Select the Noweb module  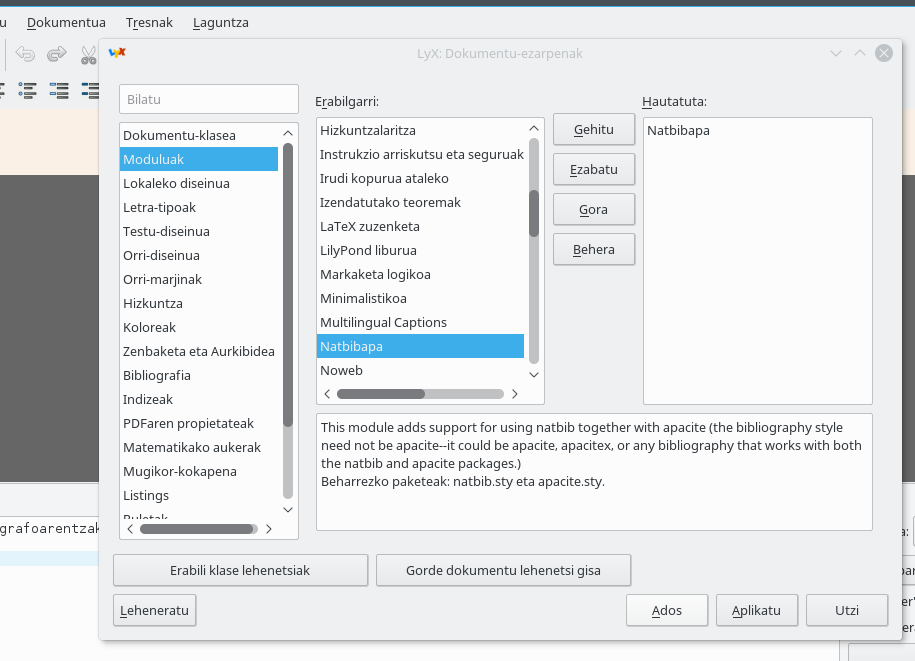pos(420,370)
